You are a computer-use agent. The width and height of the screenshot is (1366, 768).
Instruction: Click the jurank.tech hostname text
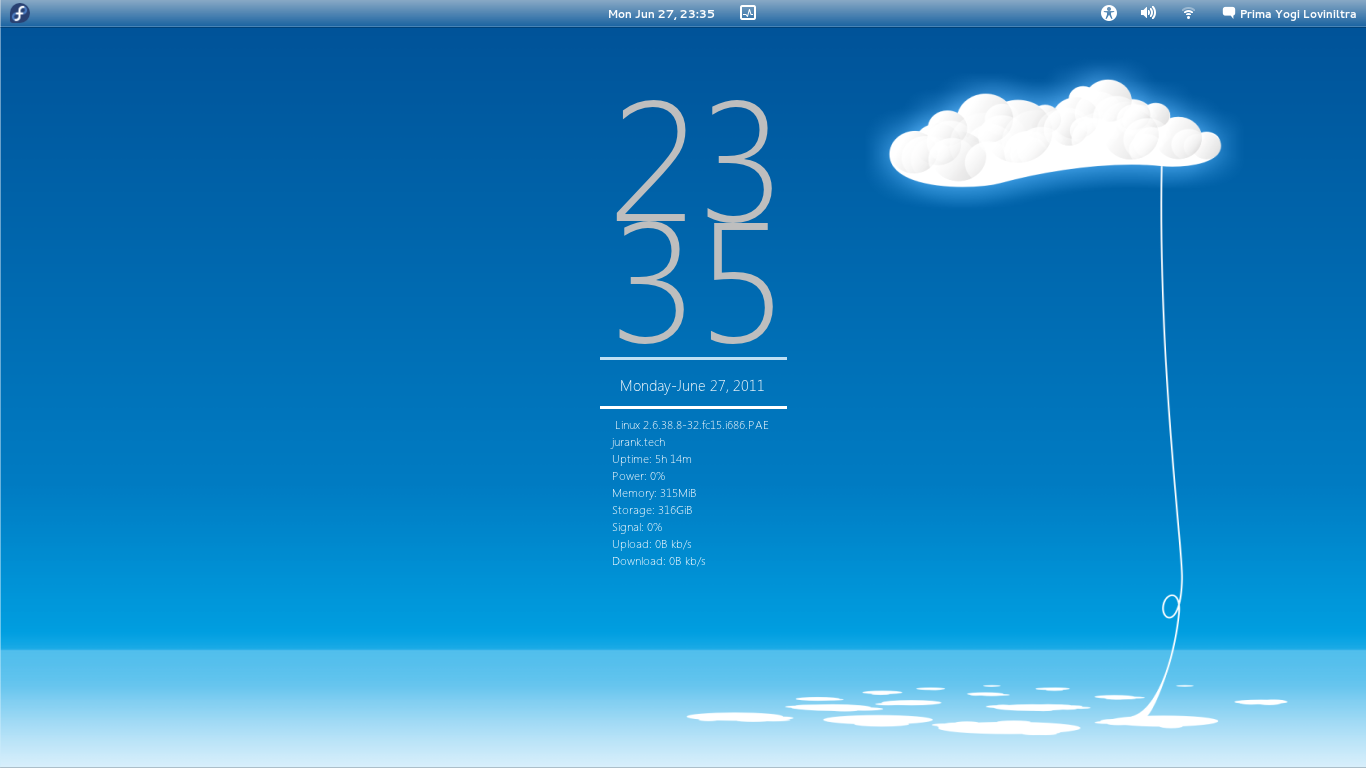[638, 442]
